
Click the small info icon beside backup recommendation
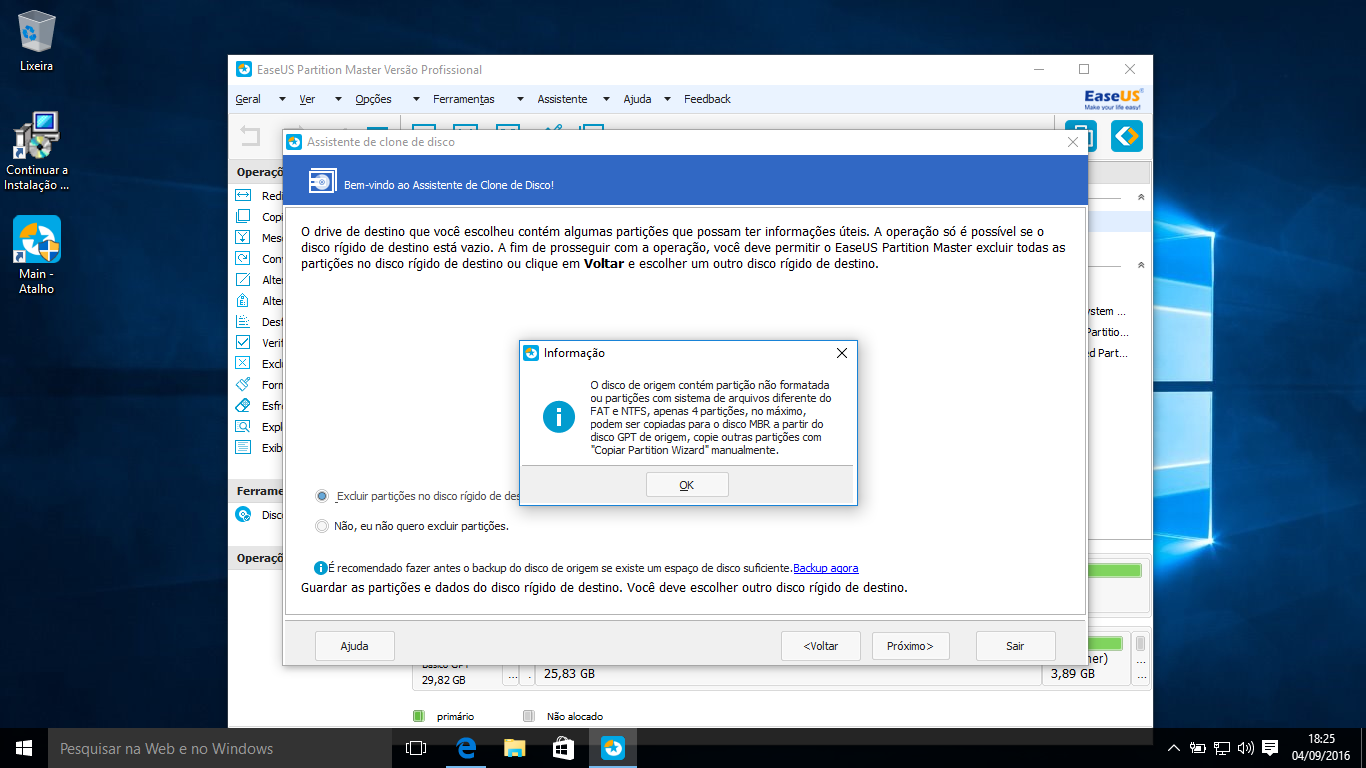click(x=320, y=568)
